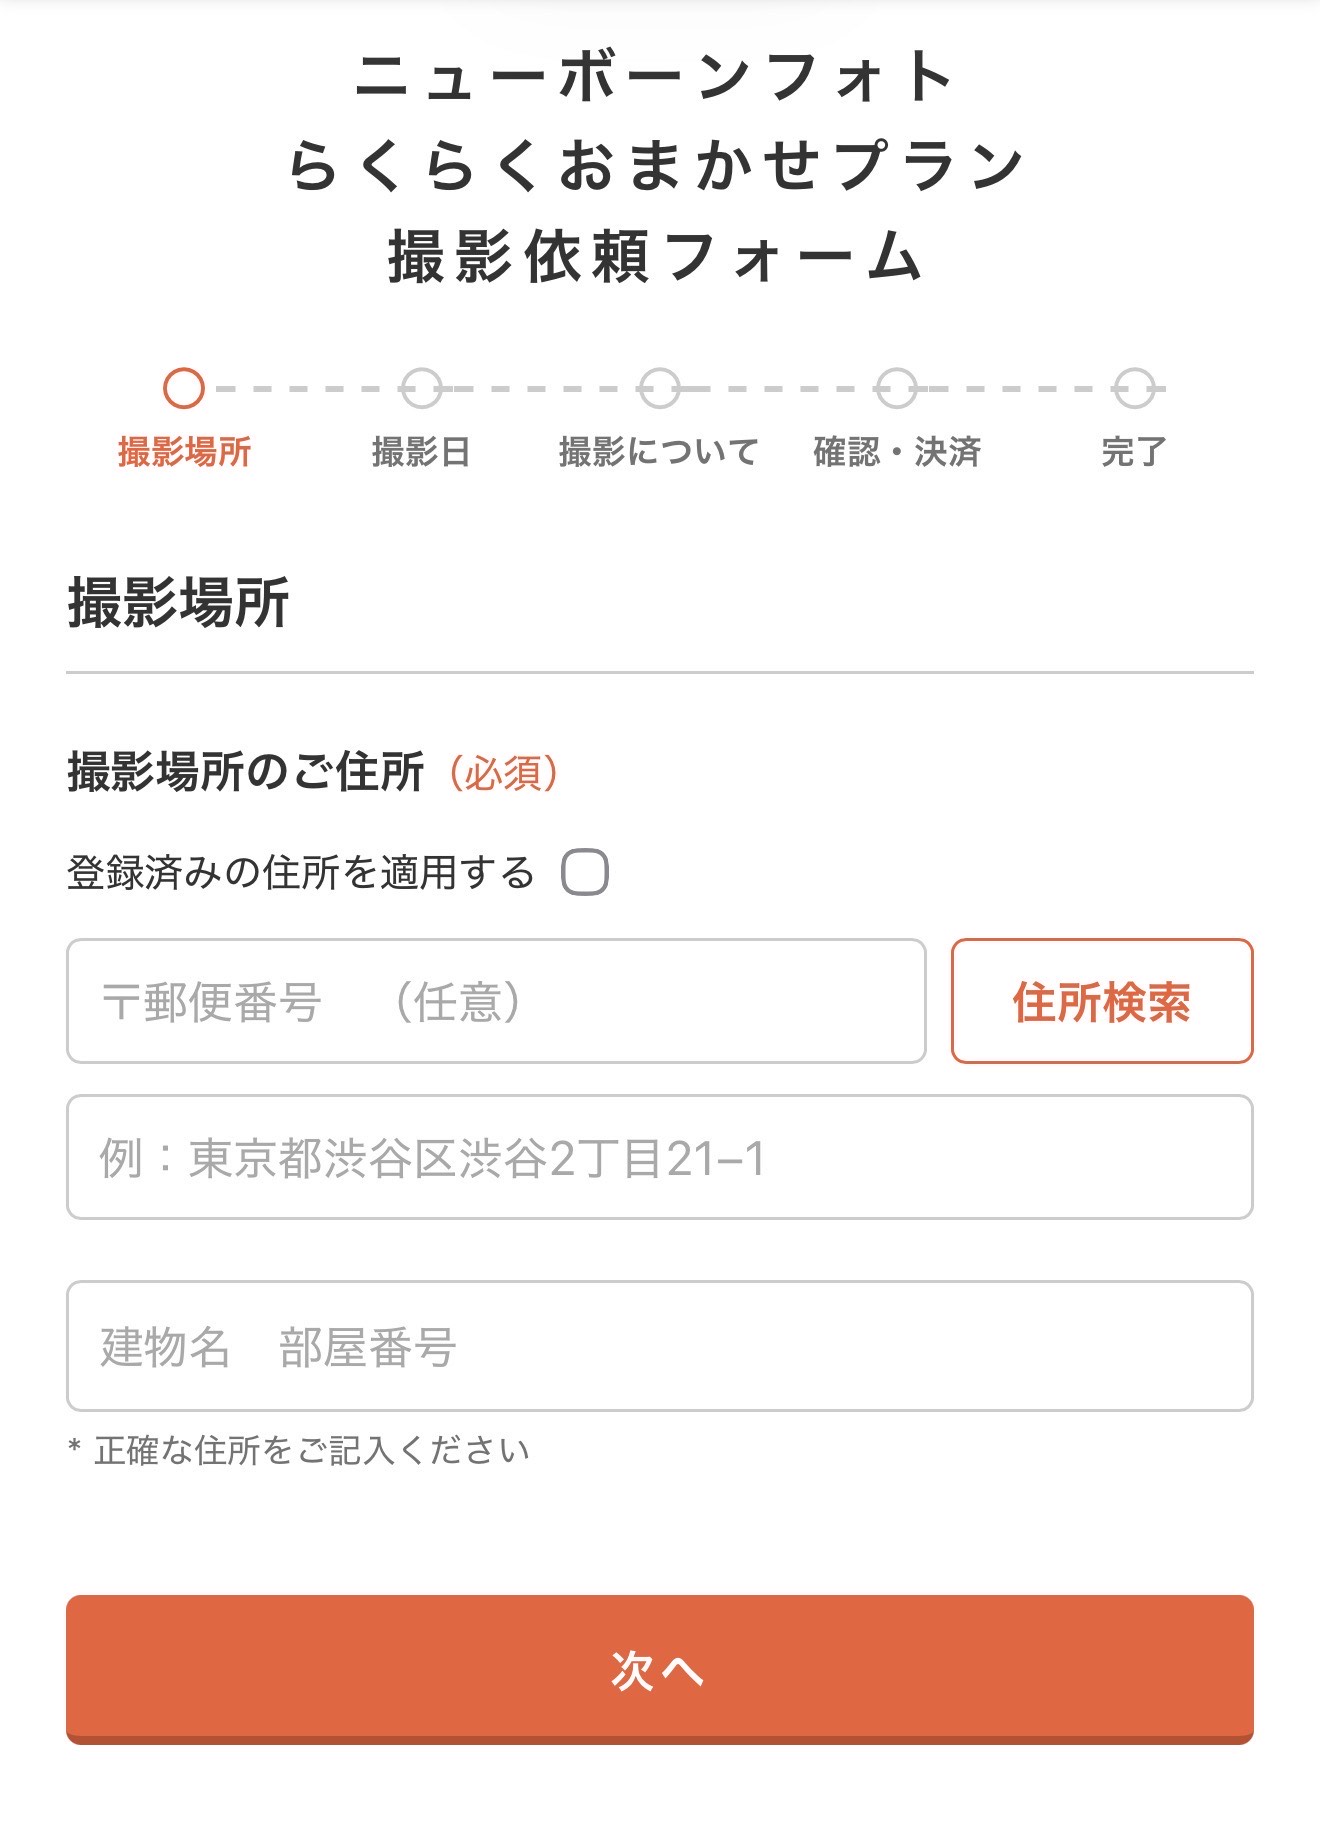The width and height of the screenshot is (1320, 1832).
Task: Click the 撮影依頼フォーム page title
Action: [656, 255]
